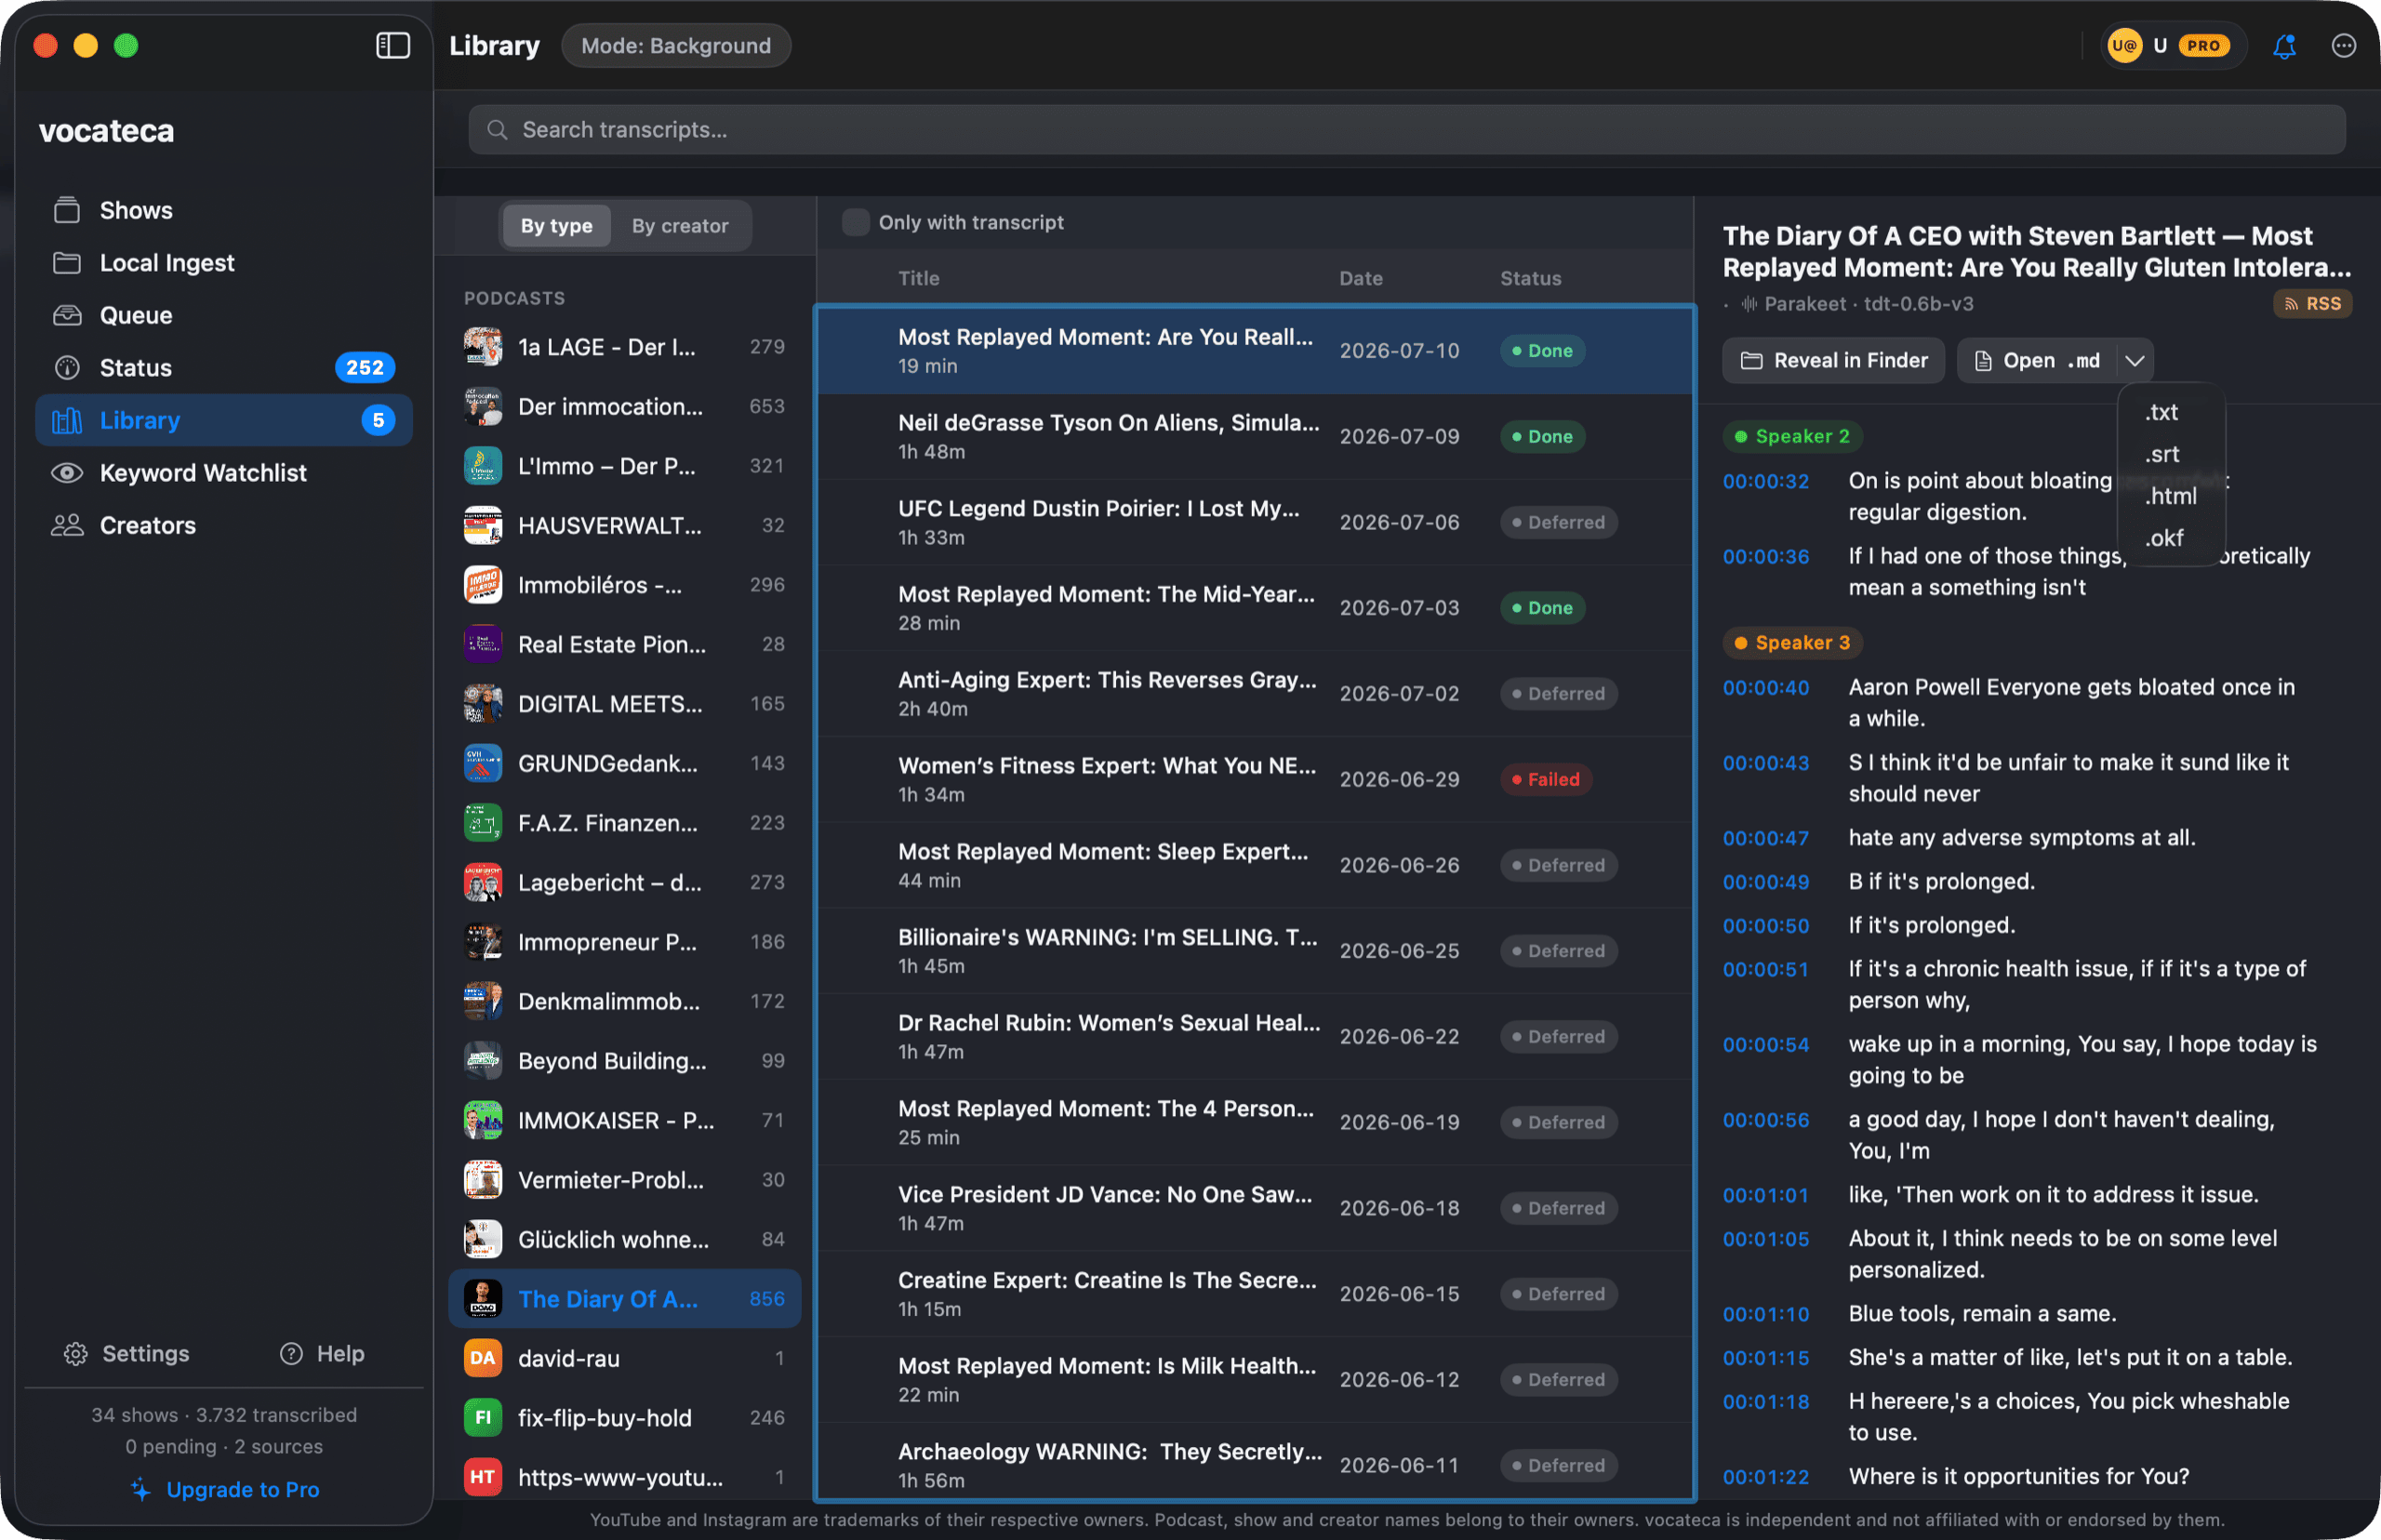Viewport: 2381px width, 1540px height.
Task: Select GRUNDGedank podcast icon
Action: (x=483, y=764)
